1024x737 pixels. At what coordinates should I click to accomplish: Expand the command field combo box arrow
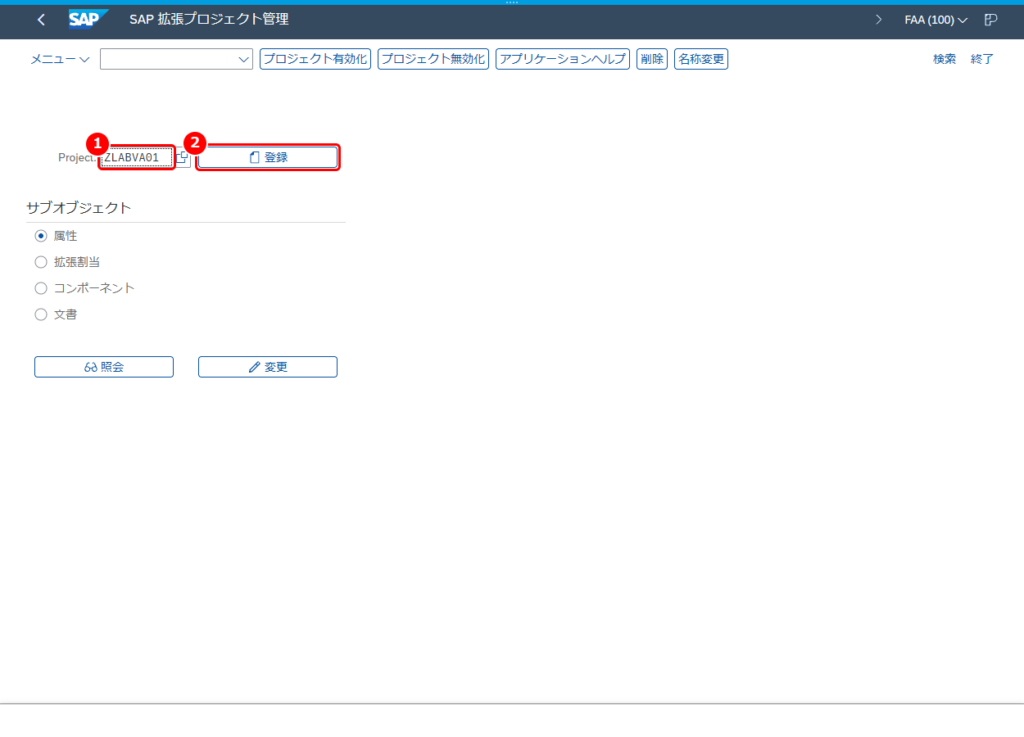tap(244, 59)
